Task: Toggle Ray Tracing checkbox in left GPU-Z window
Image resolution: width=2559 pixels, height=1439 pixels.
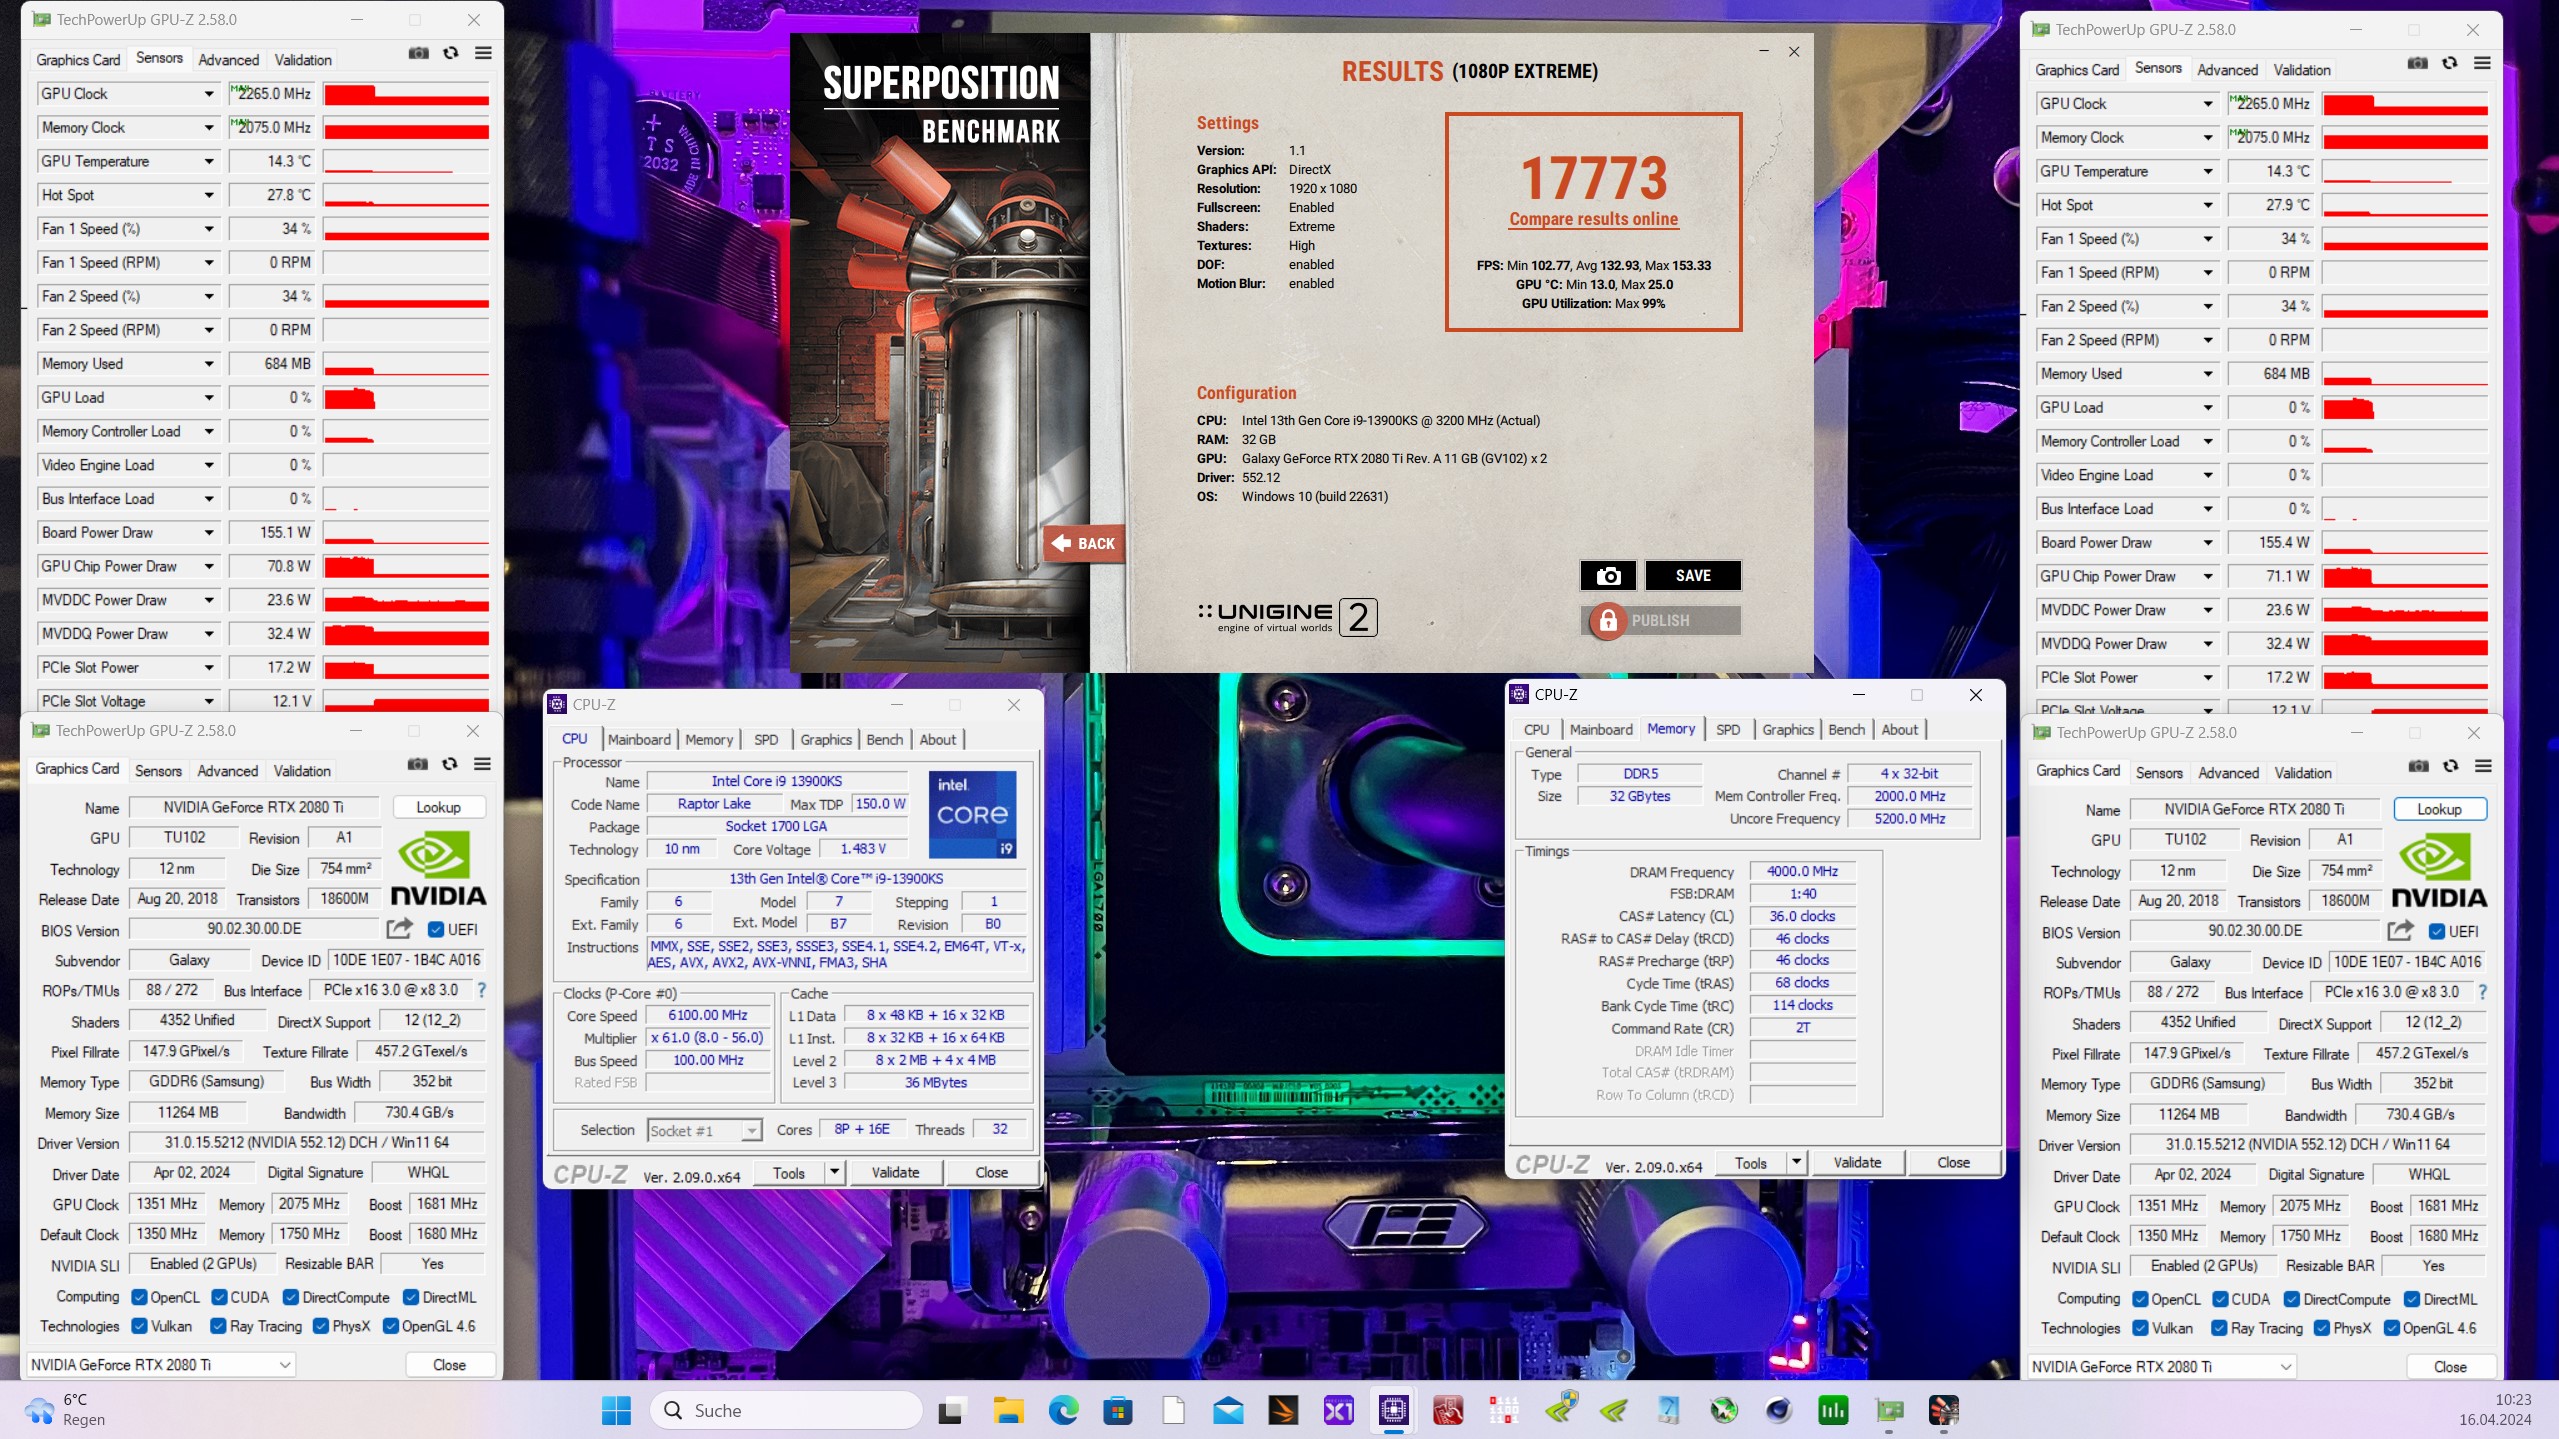Action: click(x=218, y=1326)
